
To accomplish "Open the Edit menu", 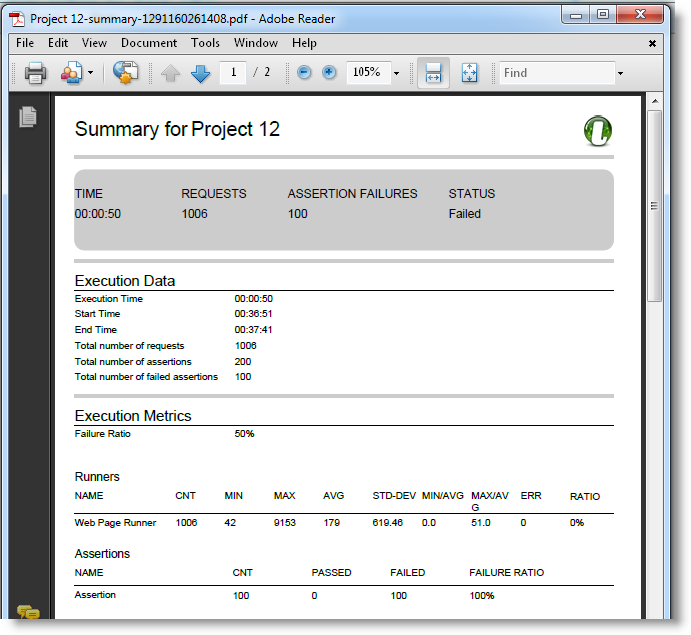I will (x=58, y=43).
